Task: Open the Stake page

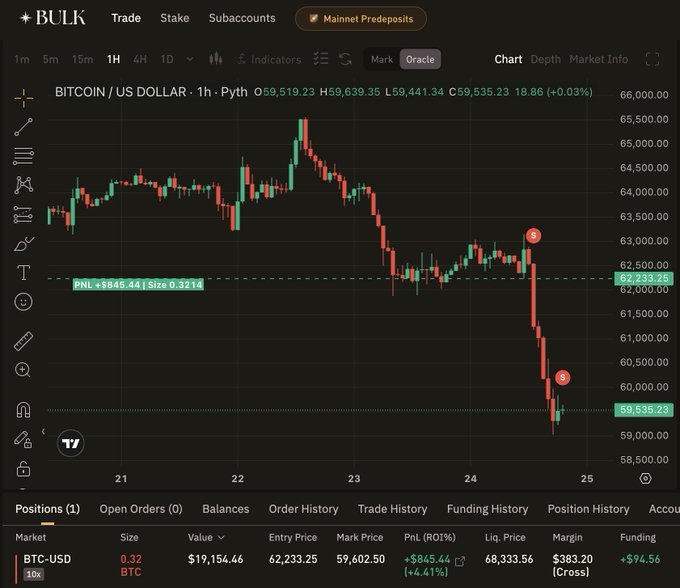Action: click(174, 18)
